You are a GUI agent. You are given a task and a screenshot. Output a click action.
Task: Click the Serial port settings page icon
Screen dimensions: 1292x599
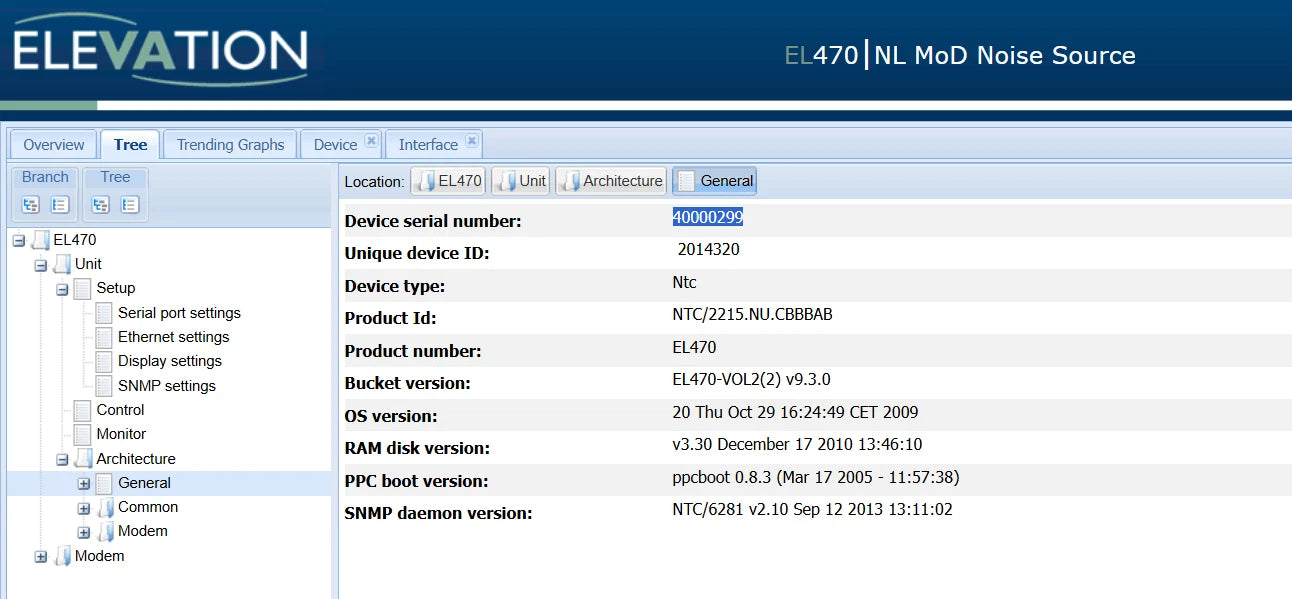pyautogui.click(x=104, y=313)
